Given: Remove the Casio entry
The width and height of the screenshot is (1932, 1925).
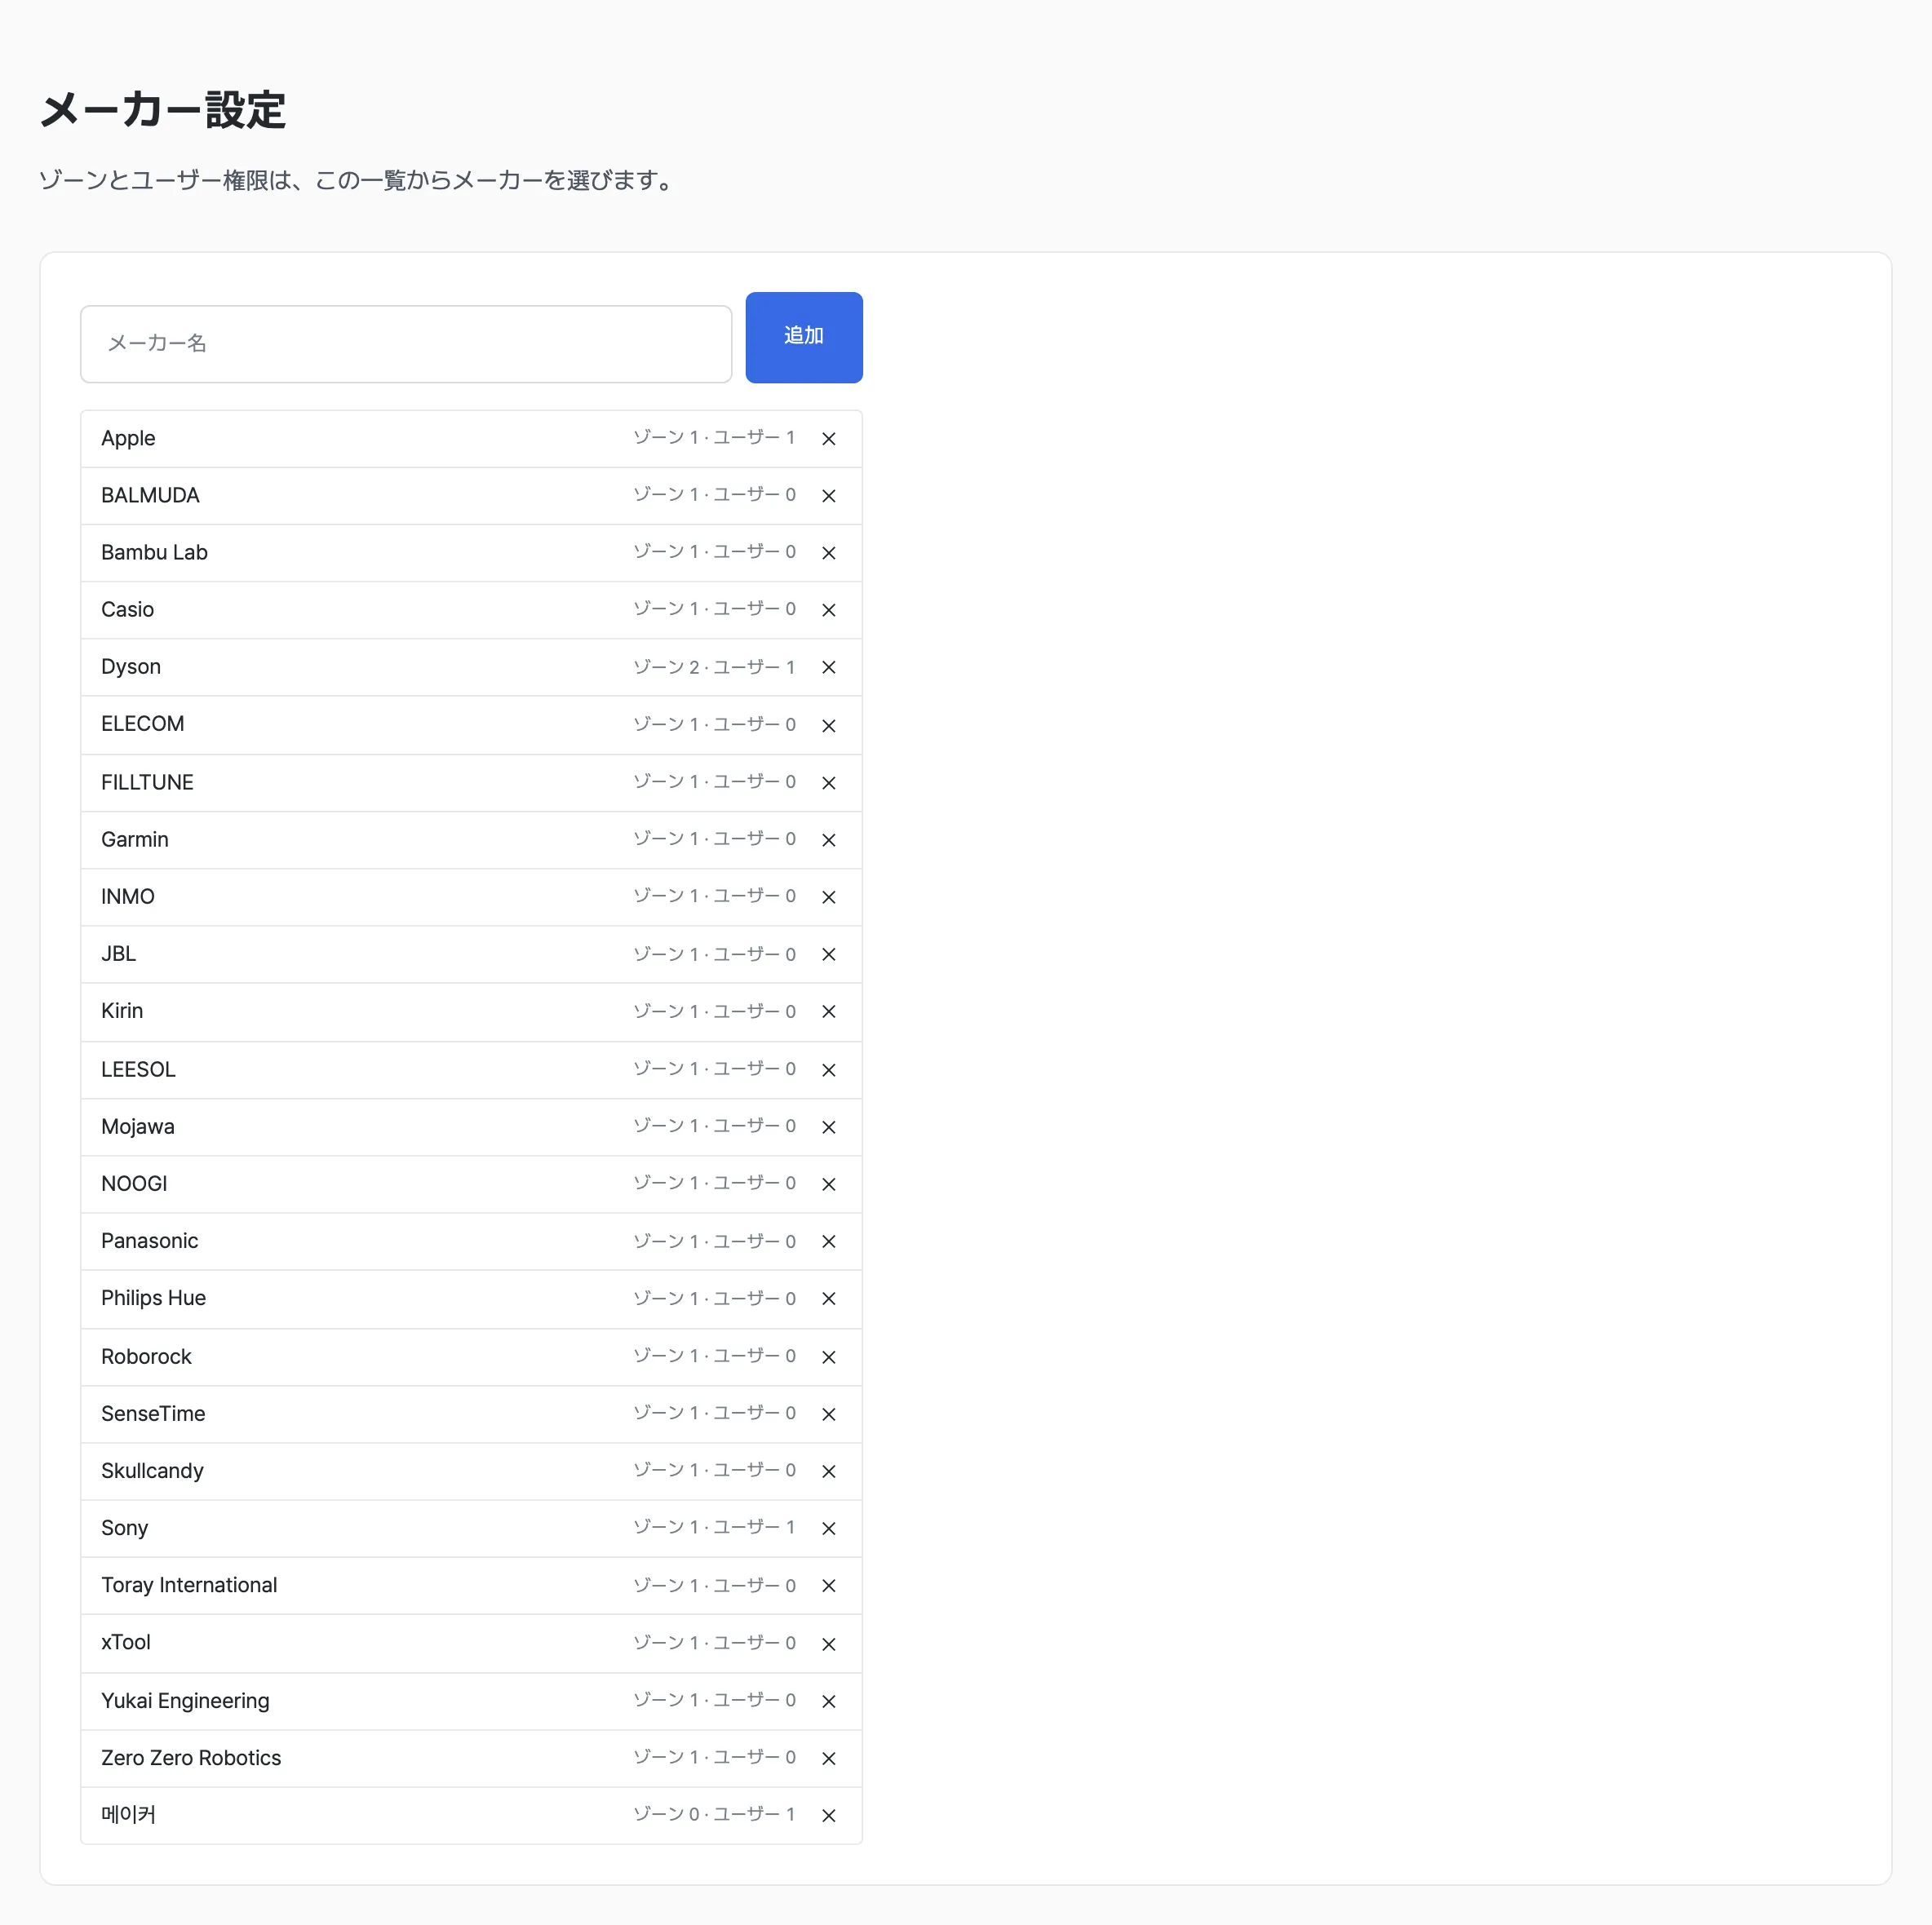Looking at the screenshot, I should pos(828,610).
